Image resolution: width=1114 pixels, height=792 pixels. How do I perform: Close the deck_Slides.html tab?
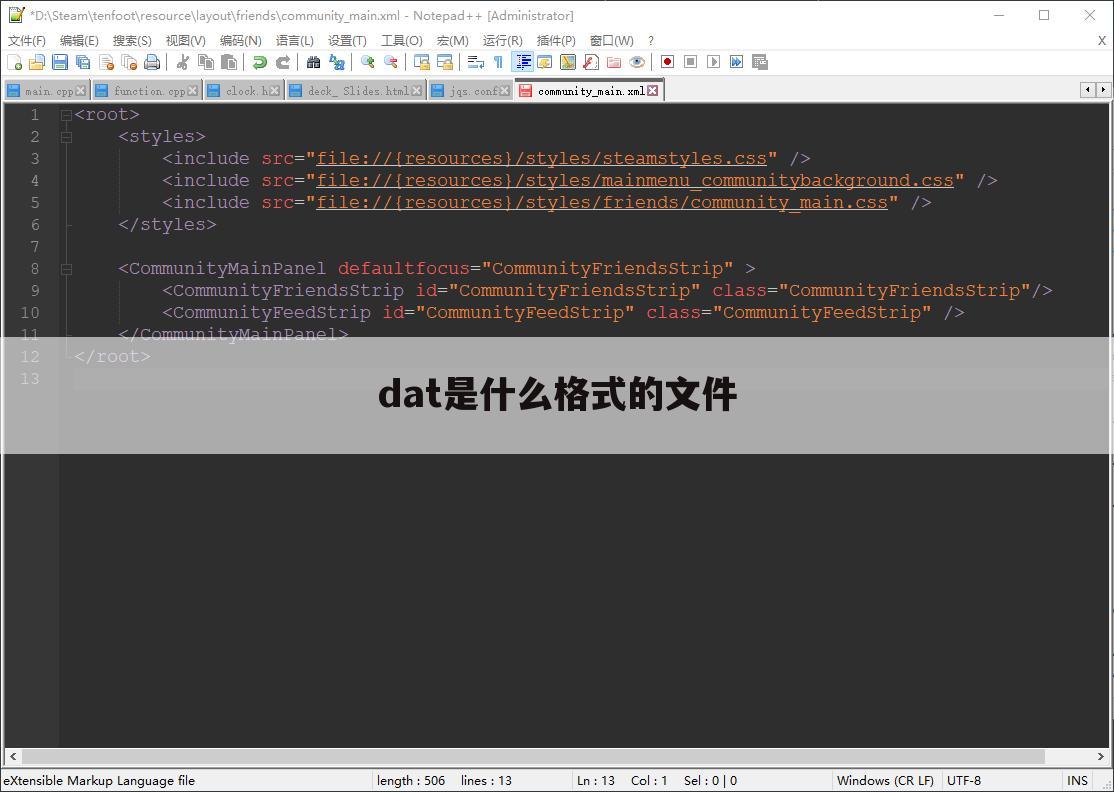[x=417, y=89]
